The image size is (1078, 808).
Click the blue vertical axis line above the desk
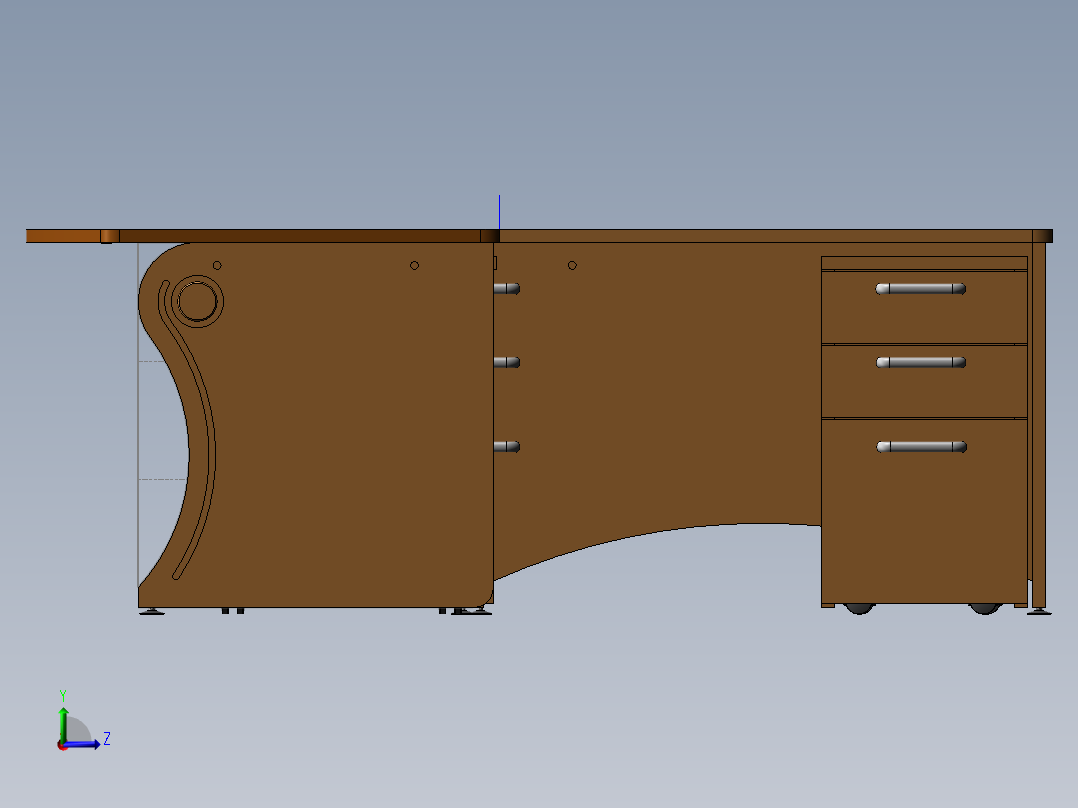pos(499,212)
